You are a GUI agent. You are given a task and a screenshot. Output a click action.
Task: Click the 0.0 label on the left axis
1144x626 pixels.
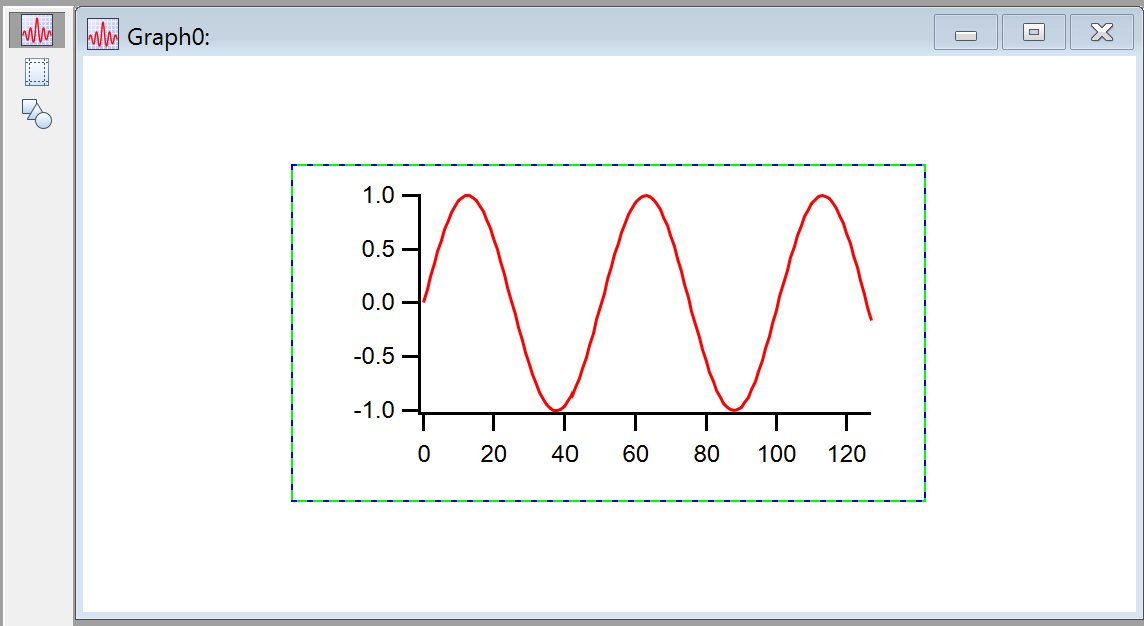[x=378, y=302]
